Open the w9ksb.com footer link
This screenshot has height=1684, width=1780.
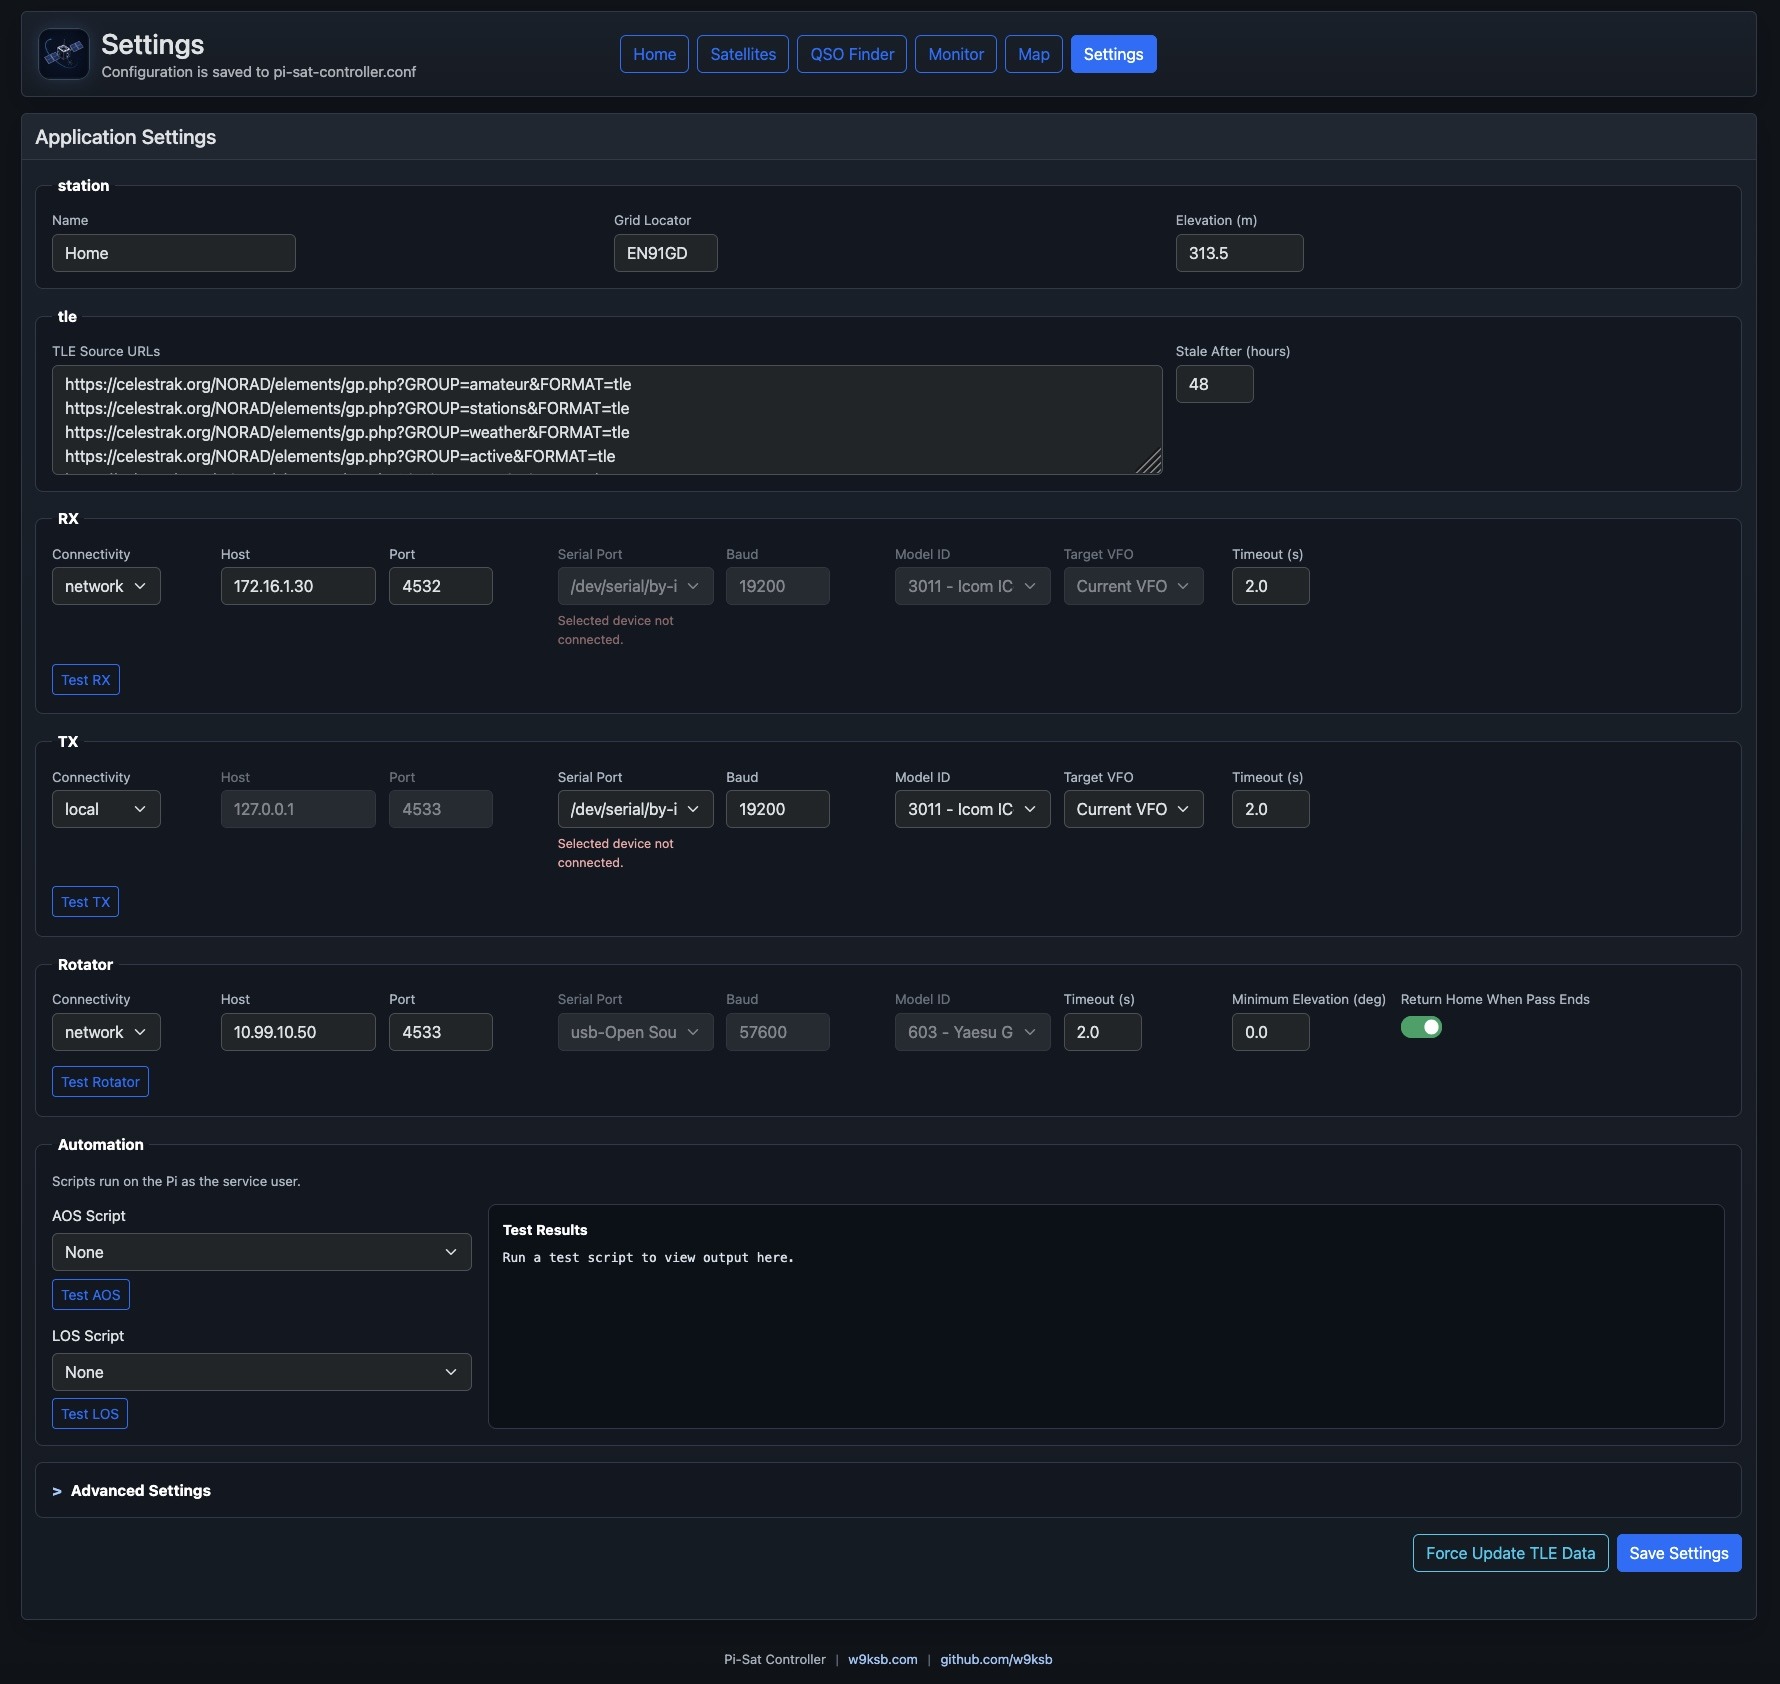click(883, 1659)
